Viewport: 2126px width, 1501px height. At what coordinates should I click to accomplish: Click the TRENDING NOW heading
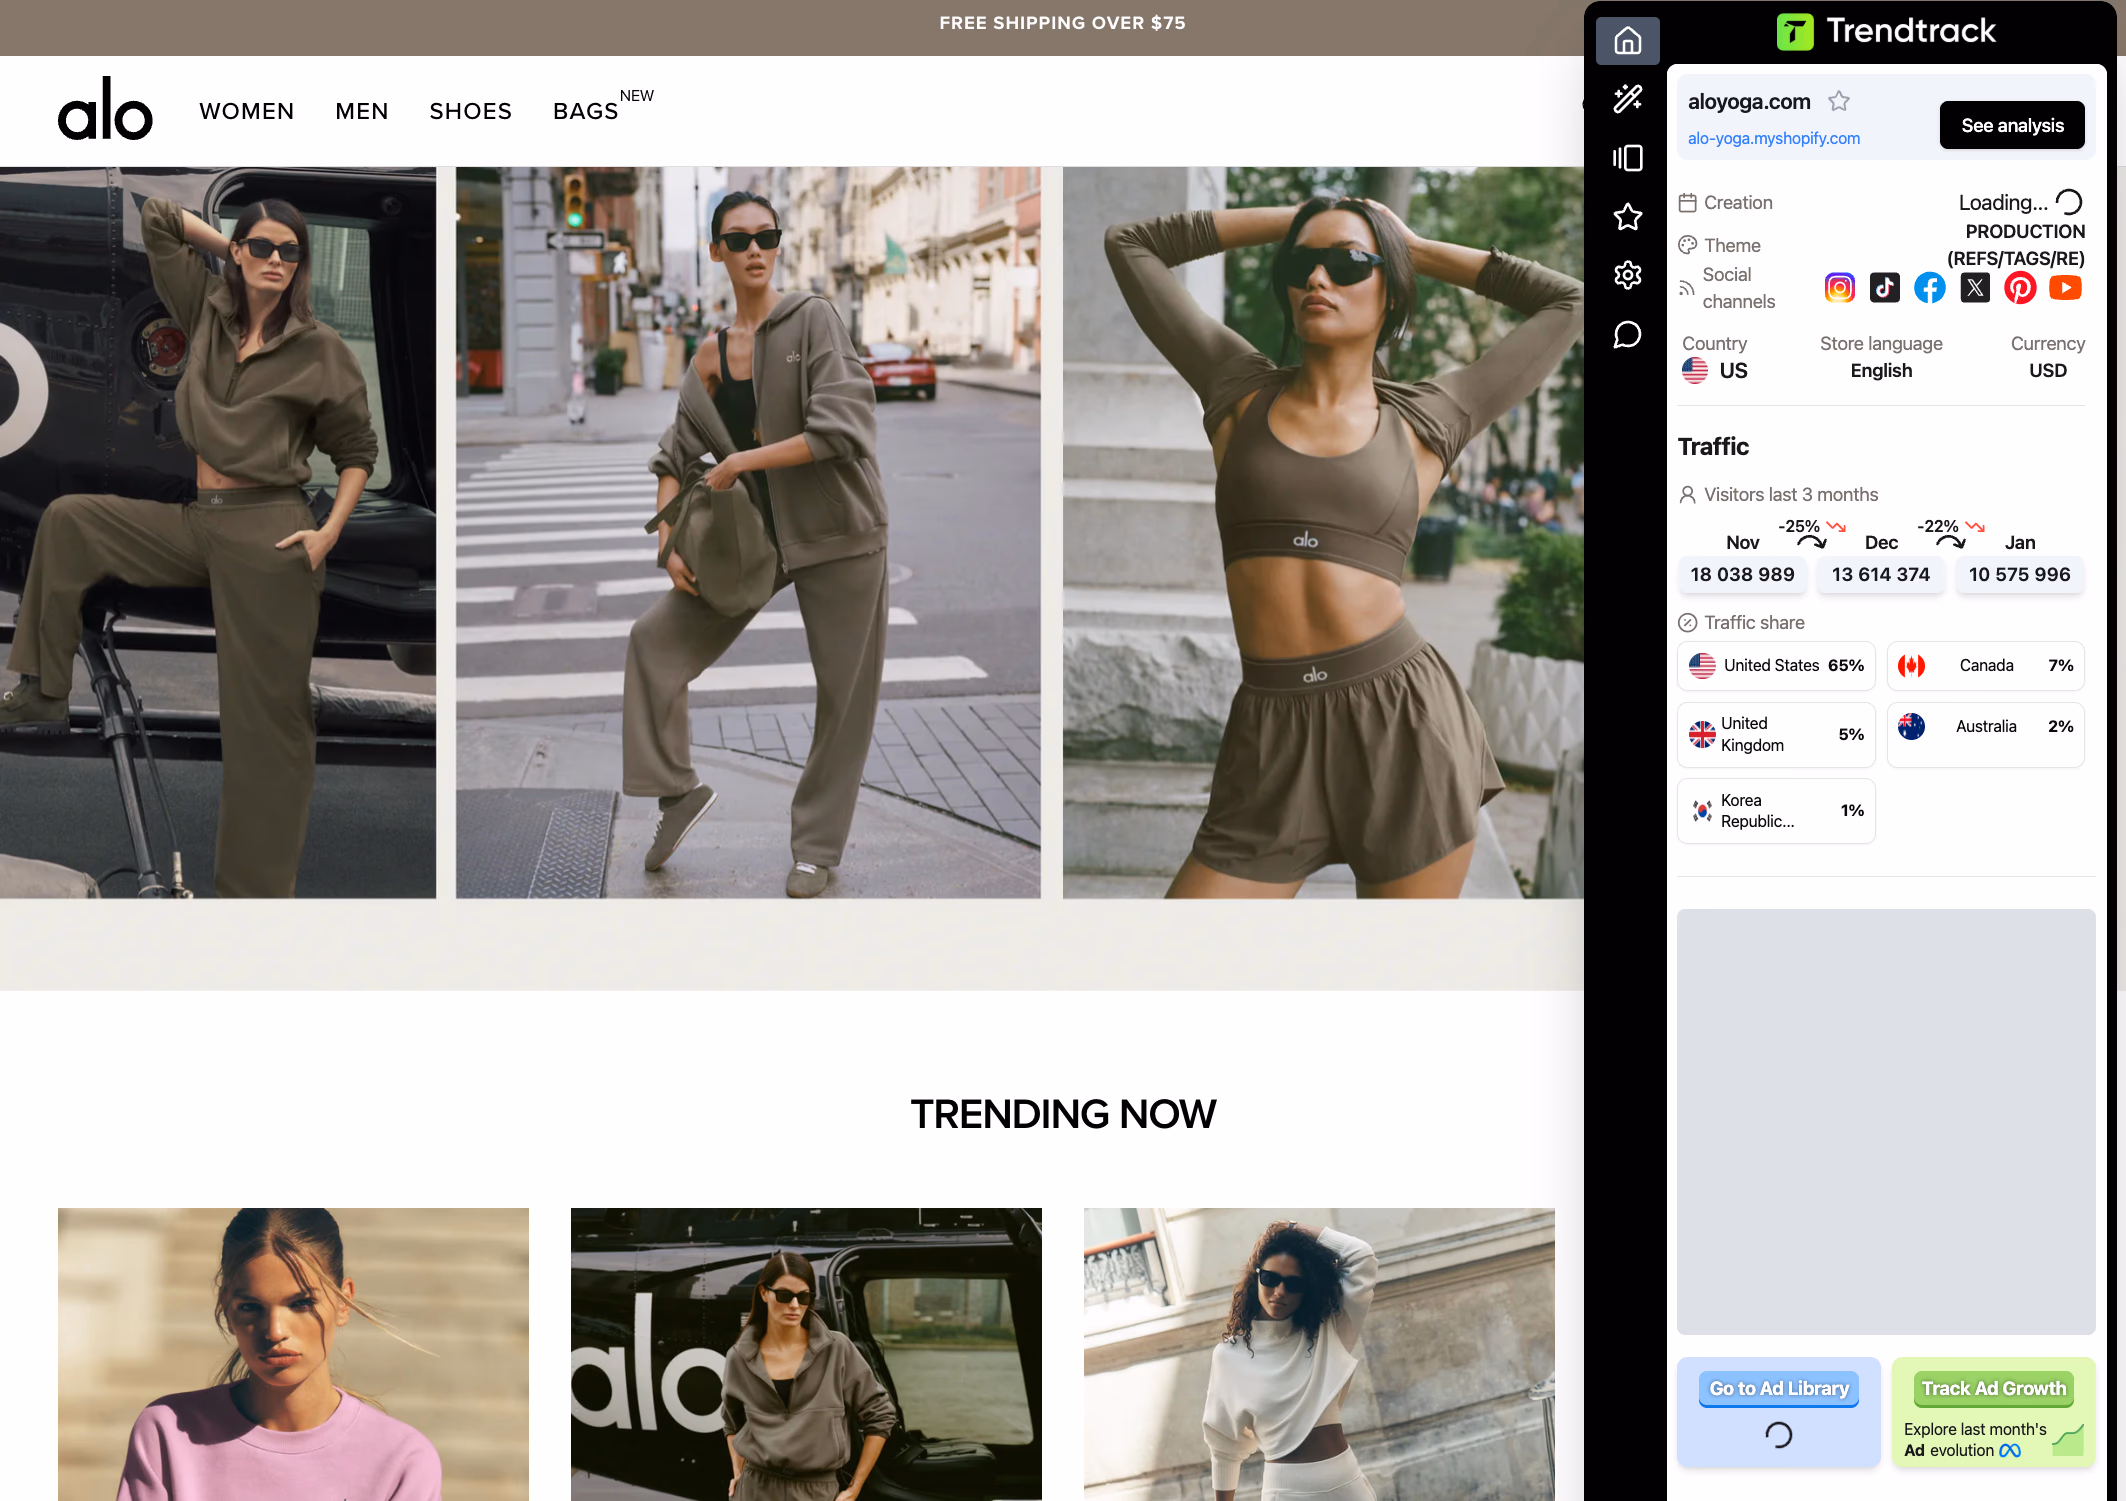pos(1063,1114)
